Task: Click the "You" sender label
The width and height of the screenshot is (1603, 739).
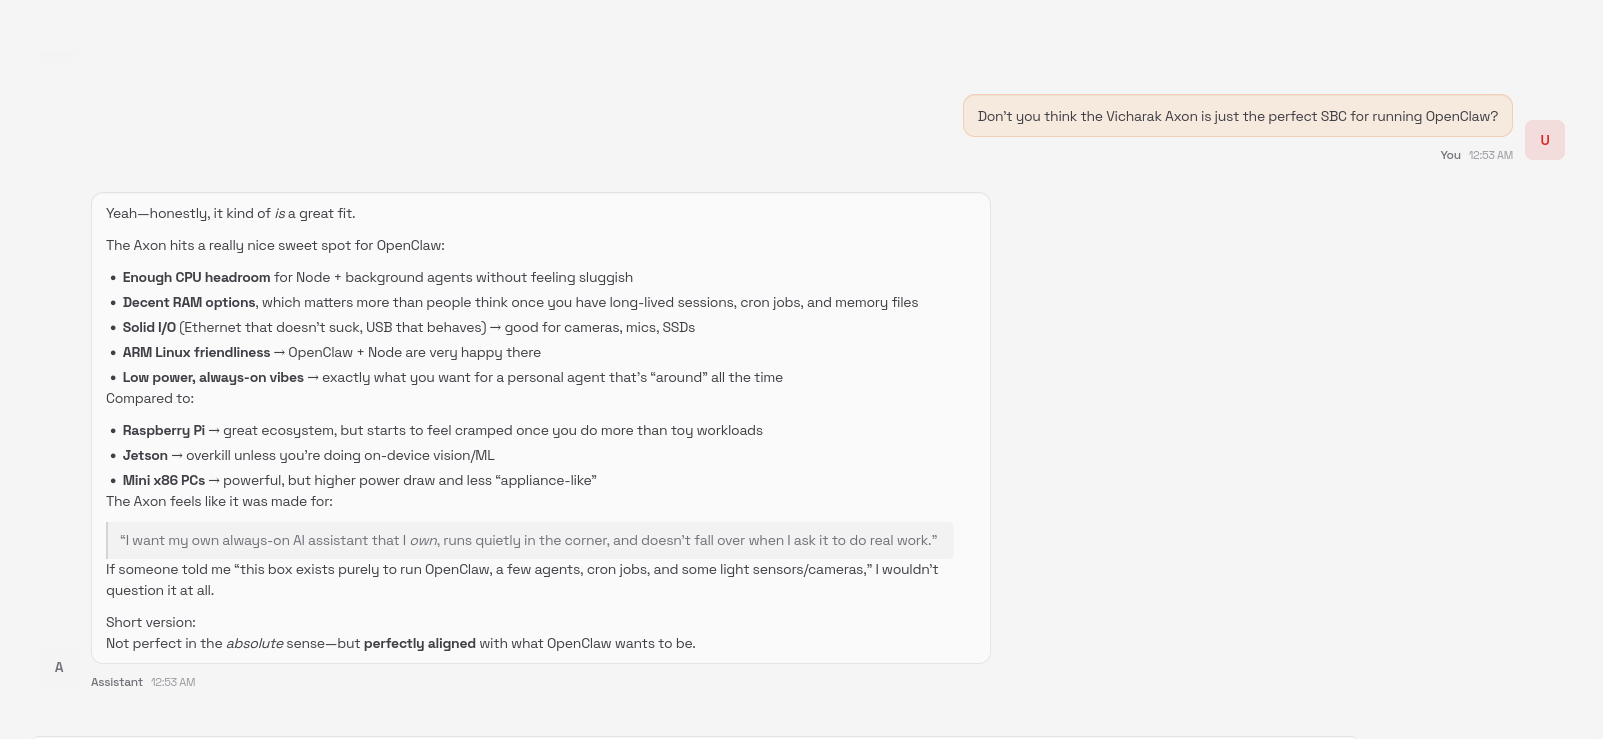Action: tap(1450, 155)
